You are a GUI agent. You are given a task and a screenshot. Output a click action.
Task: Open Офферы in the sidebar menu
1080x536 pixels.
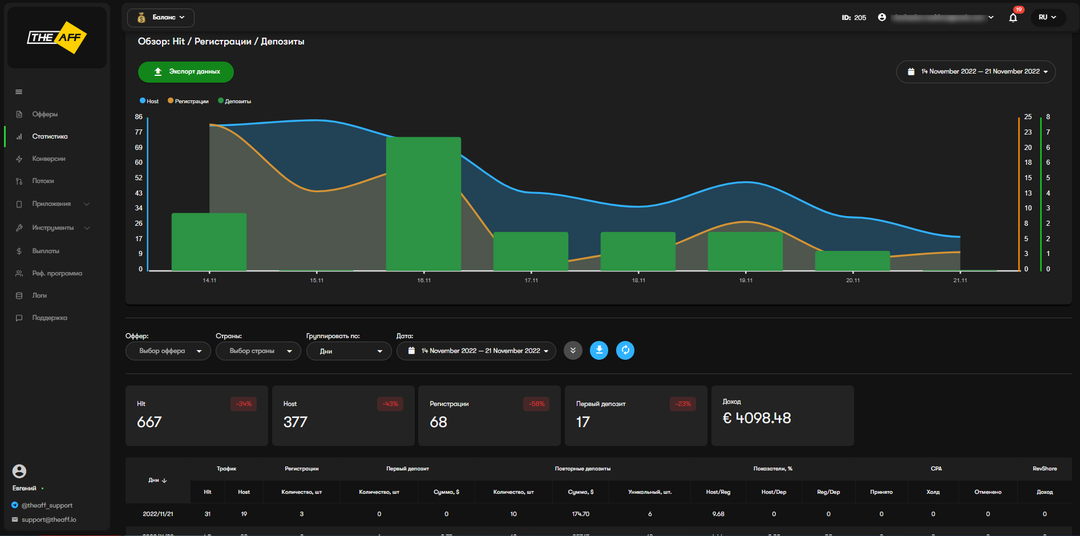[45, 114]
